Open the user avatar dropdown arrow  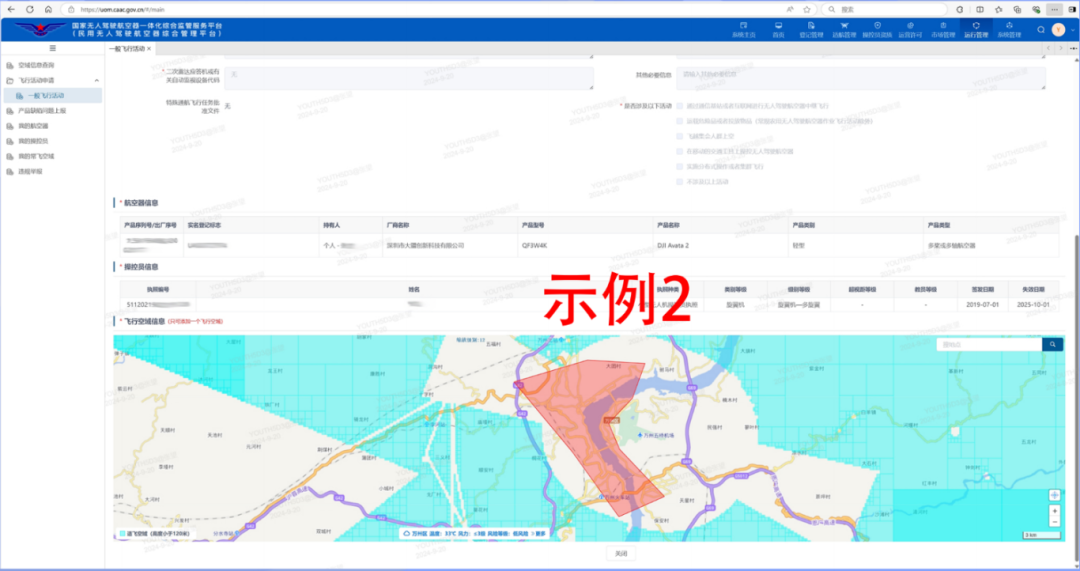pos(1071,29)
